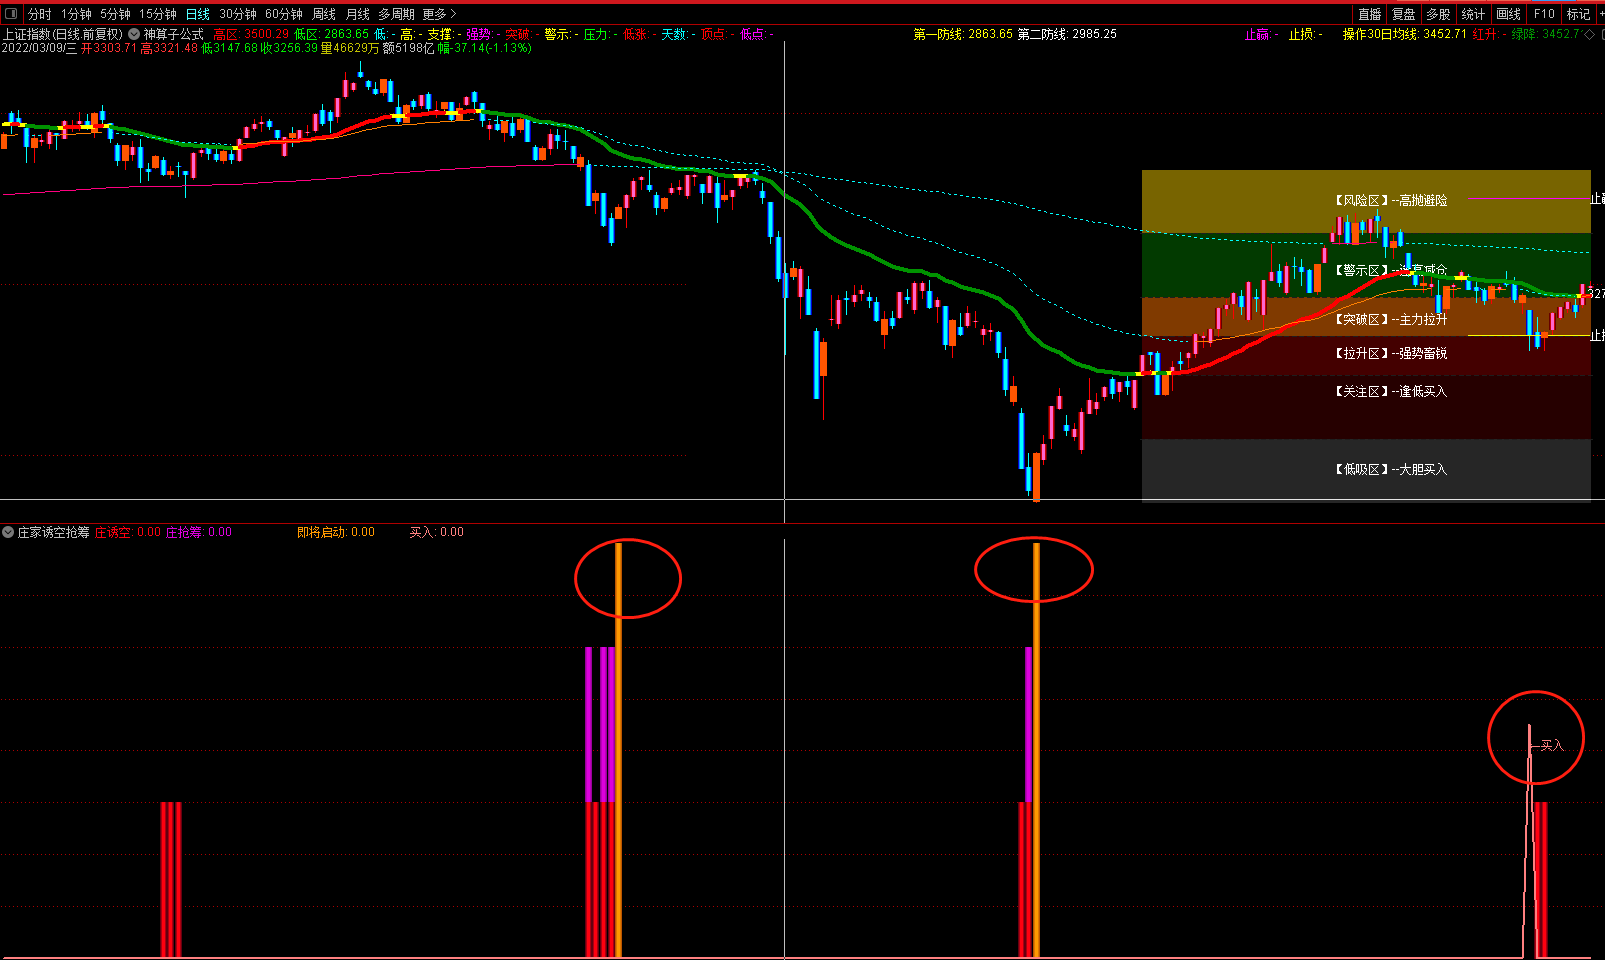1605x960 pixels.
Task: Click the 上证指数(日线.前复权) title text
Action: pyautogui.click(x=63, y=34)
